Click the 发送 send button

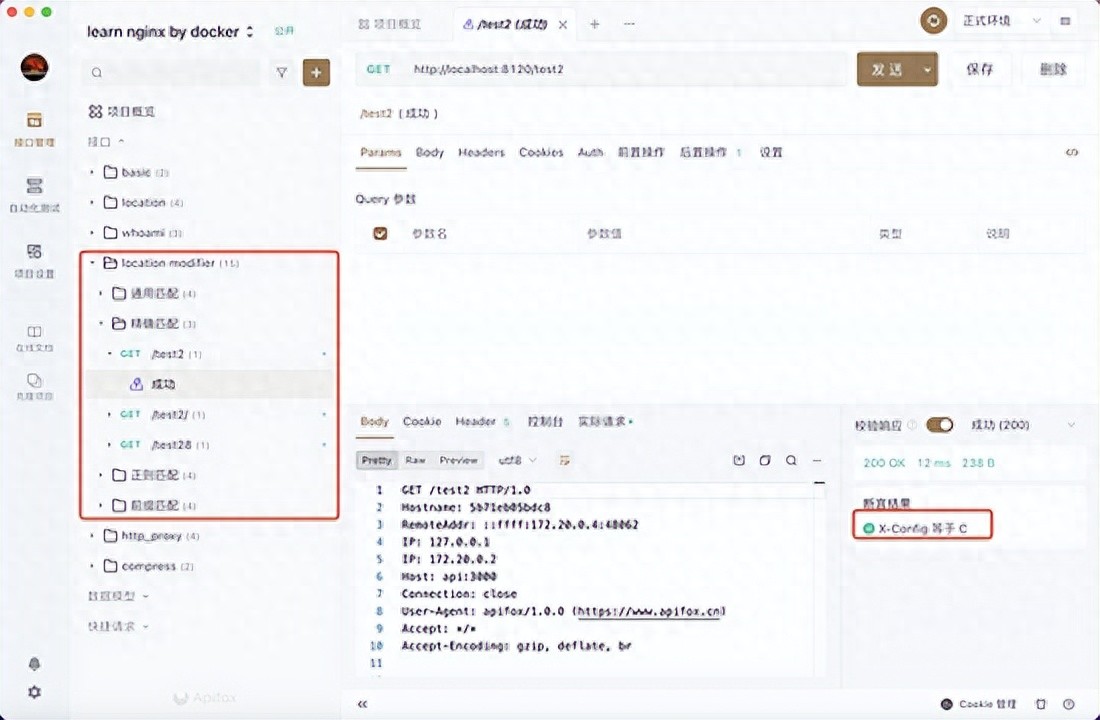(887, 69)
